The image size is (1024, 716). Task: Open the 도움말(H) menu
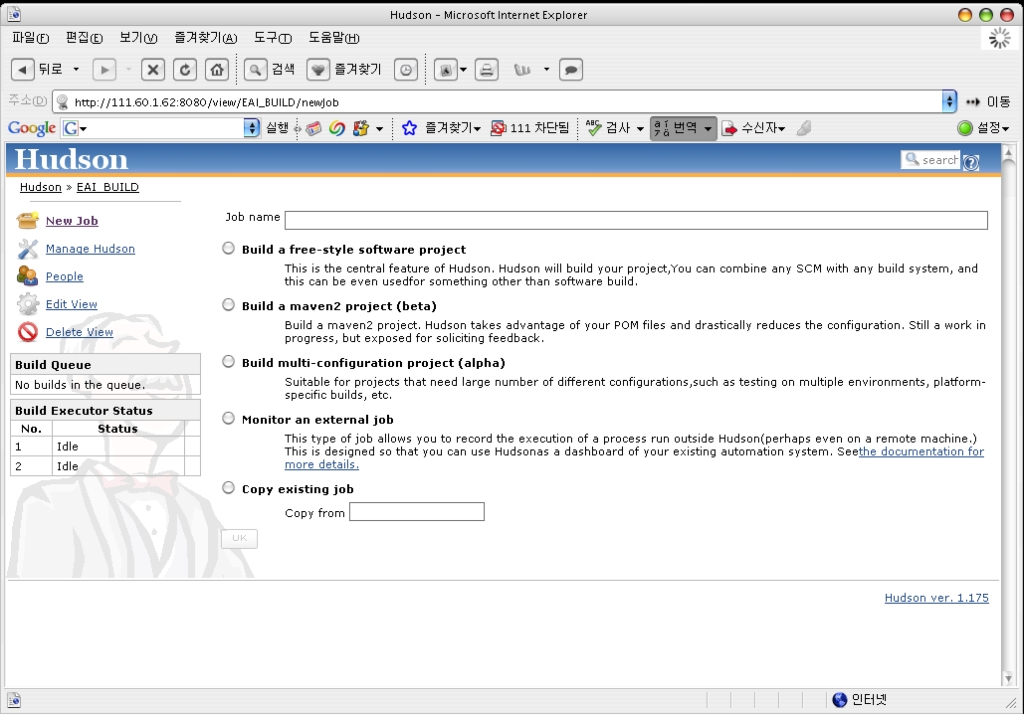[x=334, y=38]
